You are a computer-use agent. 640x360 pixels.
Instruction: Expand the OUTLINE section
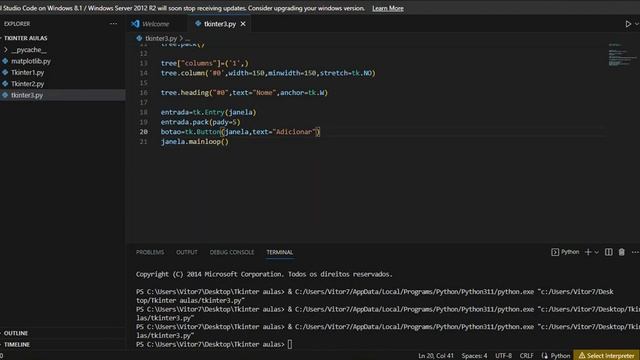point(16,333)
